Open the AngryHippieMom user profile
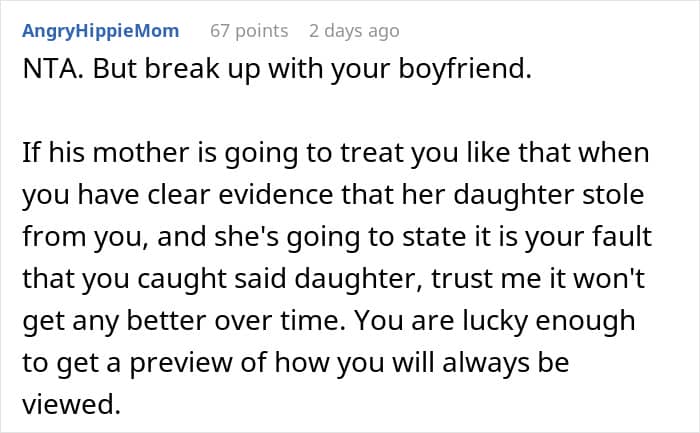The height and width of the screenshot is (433, 700). (100, 31)
